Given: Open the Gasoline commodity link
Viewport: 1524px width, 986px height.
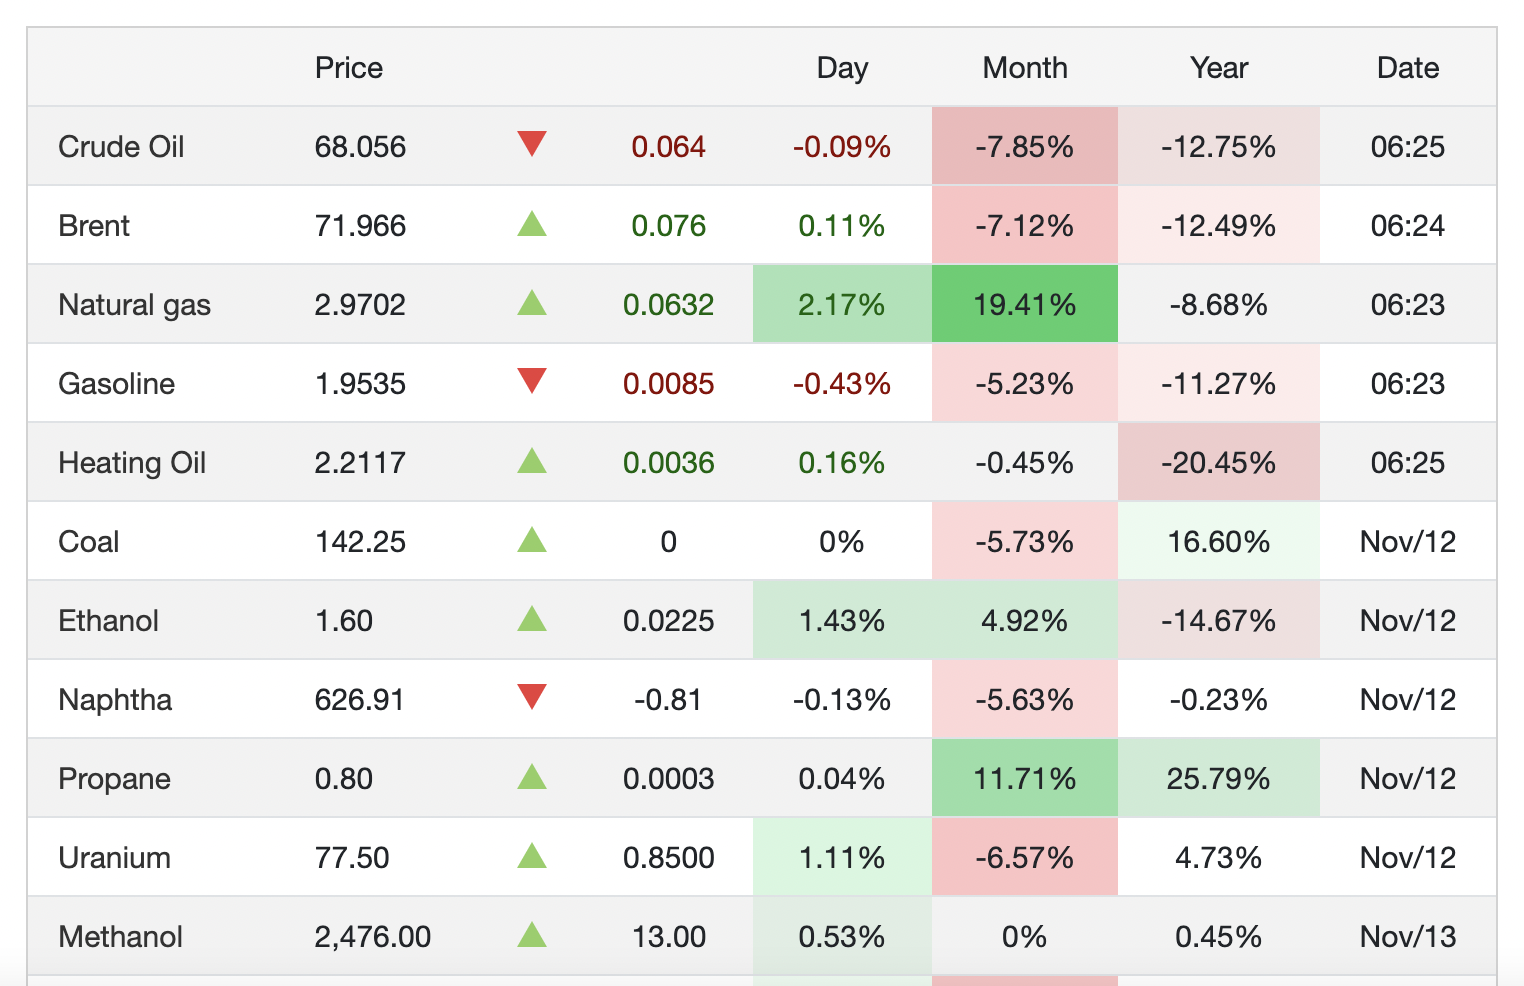Looking at the screenshot, I should point(116,384).
